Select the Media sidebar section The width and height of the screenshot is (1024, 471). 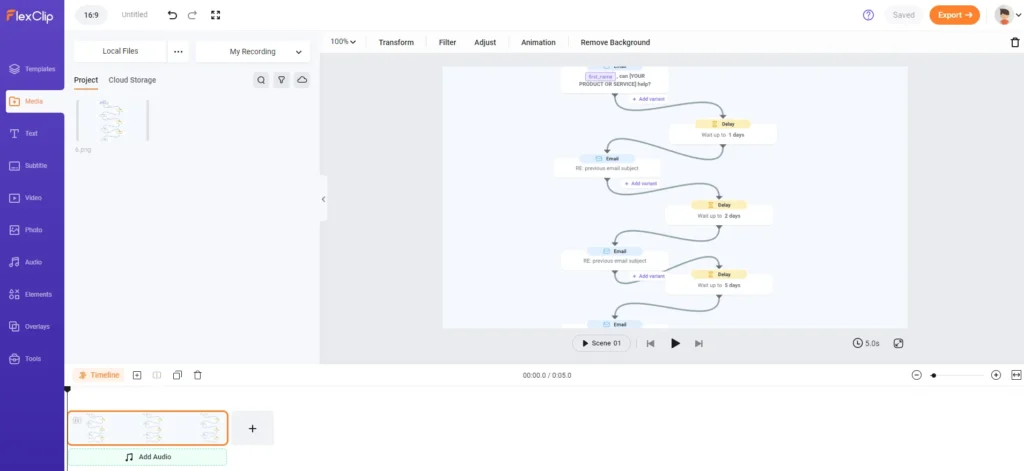[x=35, y=101]
